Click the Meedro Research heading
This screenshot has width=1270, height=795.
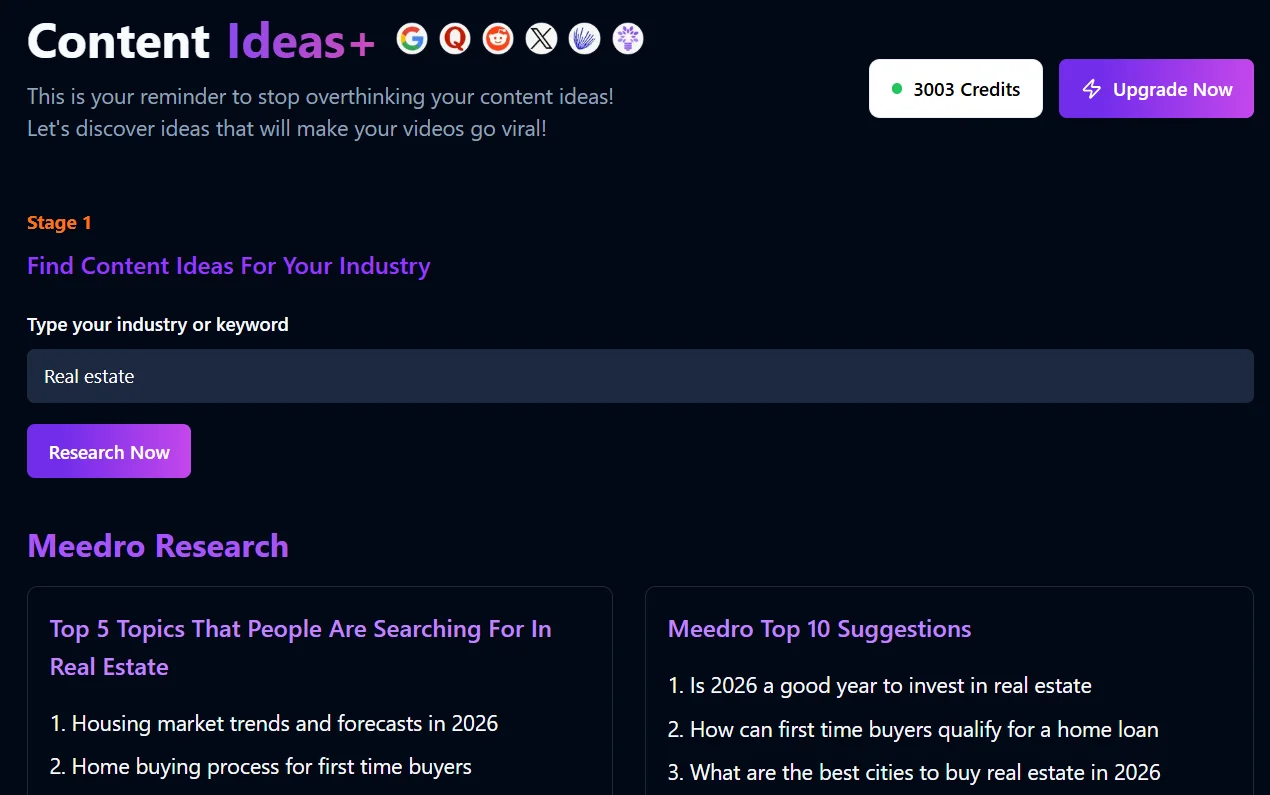click(x=157, y=546)
